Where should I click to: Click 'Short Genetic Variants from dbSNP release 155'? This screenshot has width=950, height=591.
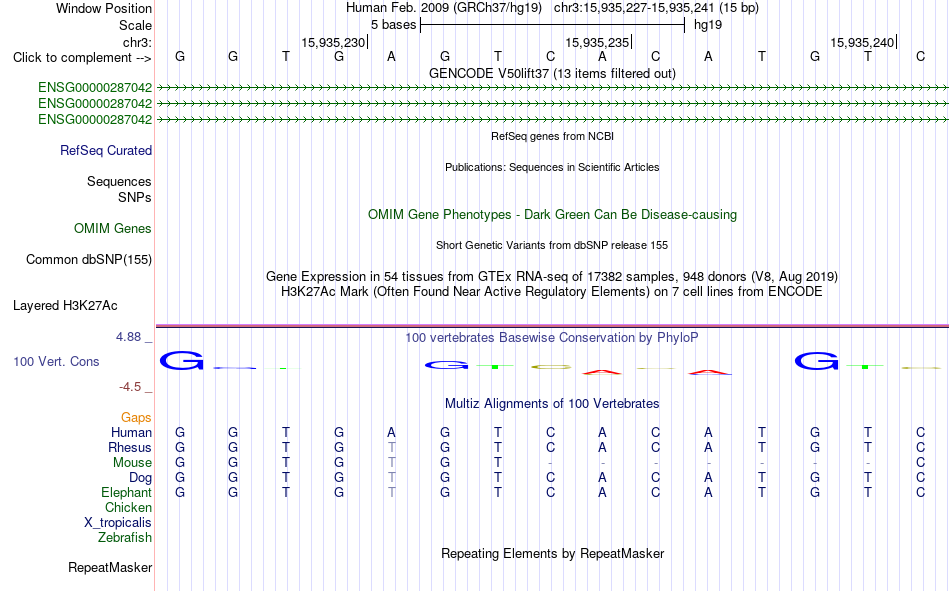click(x=553, y=245)
